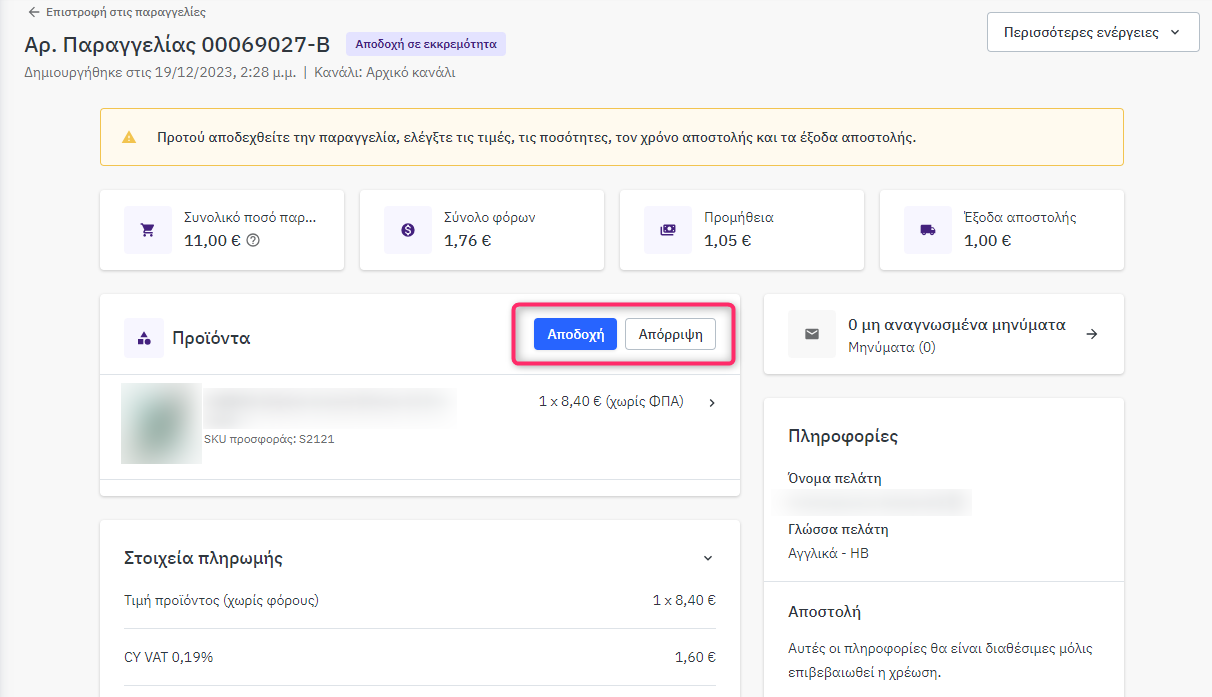Click the order number heading 00069027-B
The image size is (1212, 697).
coord(177,45)
